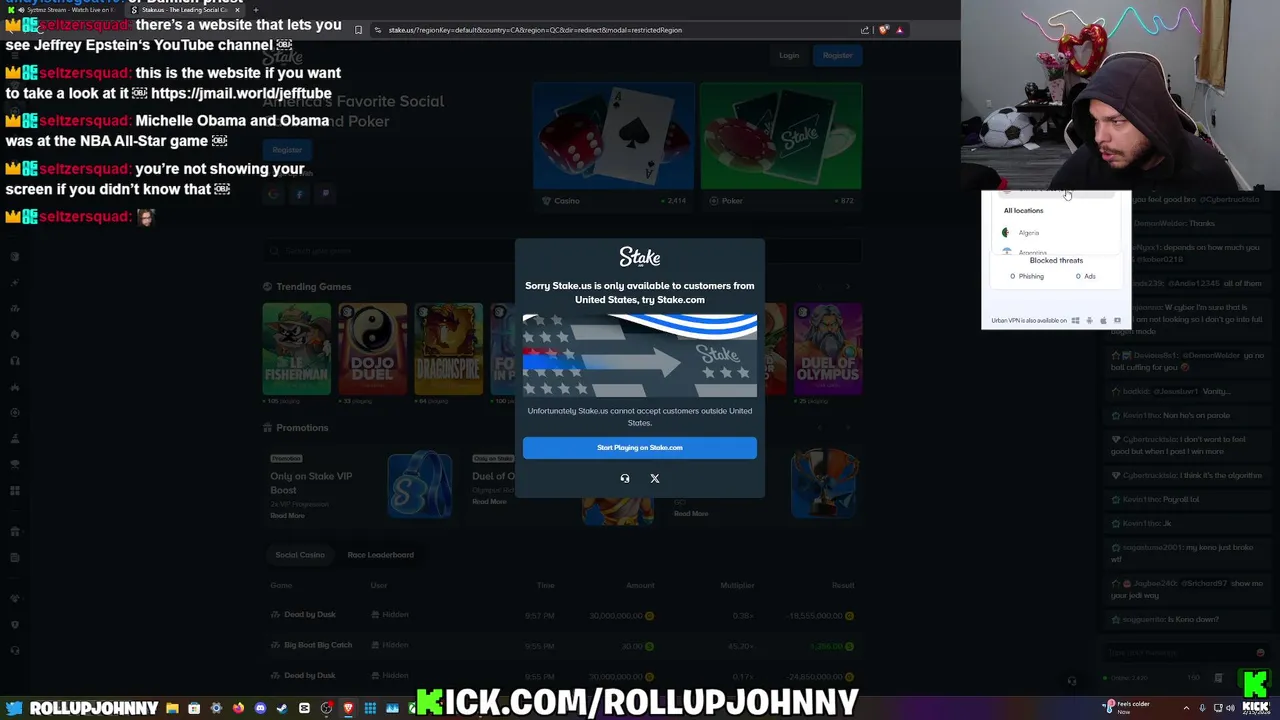Select the Race Leaderboard tab
1280x720 pixels.
click(x=380, y=554)
